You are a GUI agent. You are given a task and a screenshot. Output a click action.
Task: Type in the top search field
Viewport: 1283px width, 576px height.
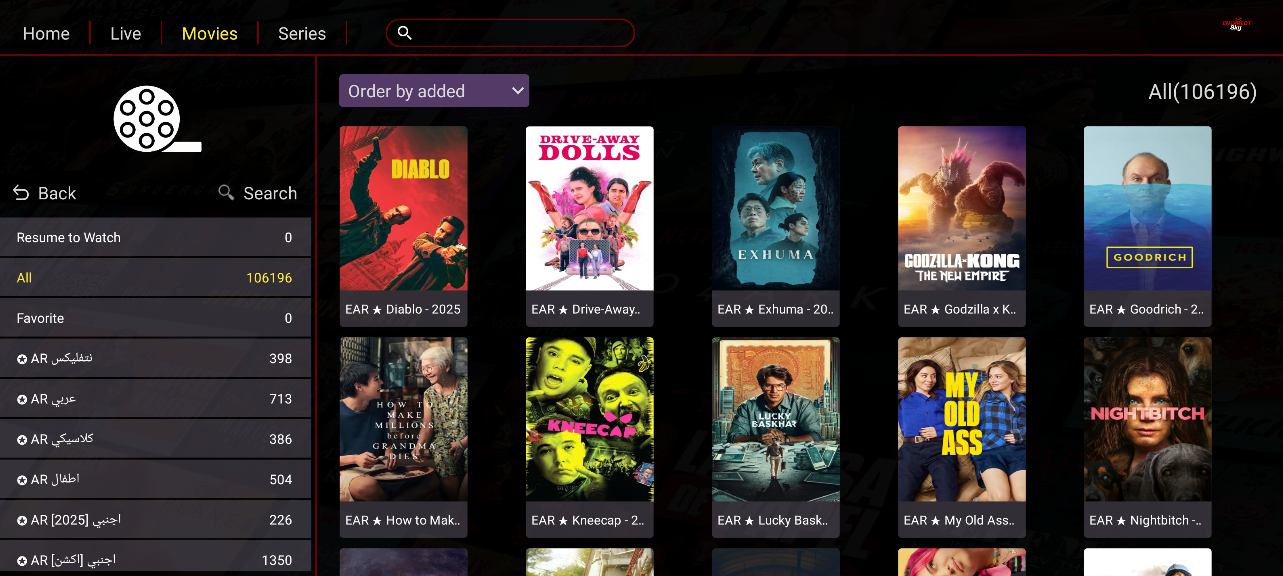(520, 33)
